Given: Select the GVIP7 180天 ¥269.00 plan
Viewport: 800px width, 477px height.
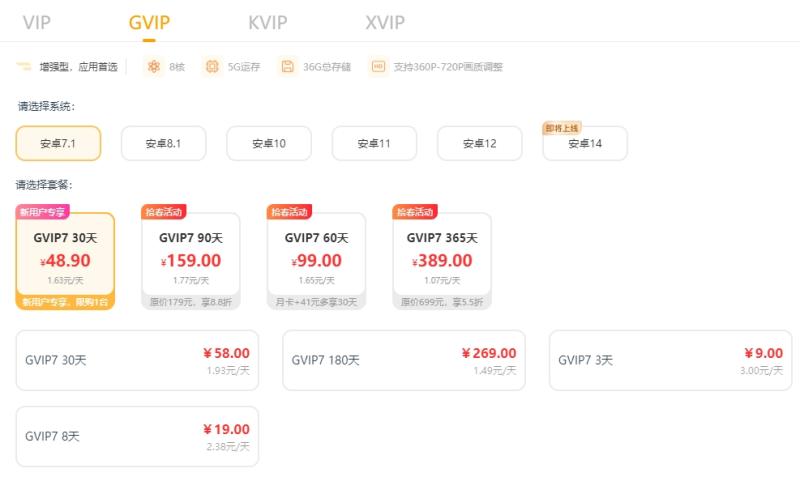Looking at the screenshot, I should [404, 360].
